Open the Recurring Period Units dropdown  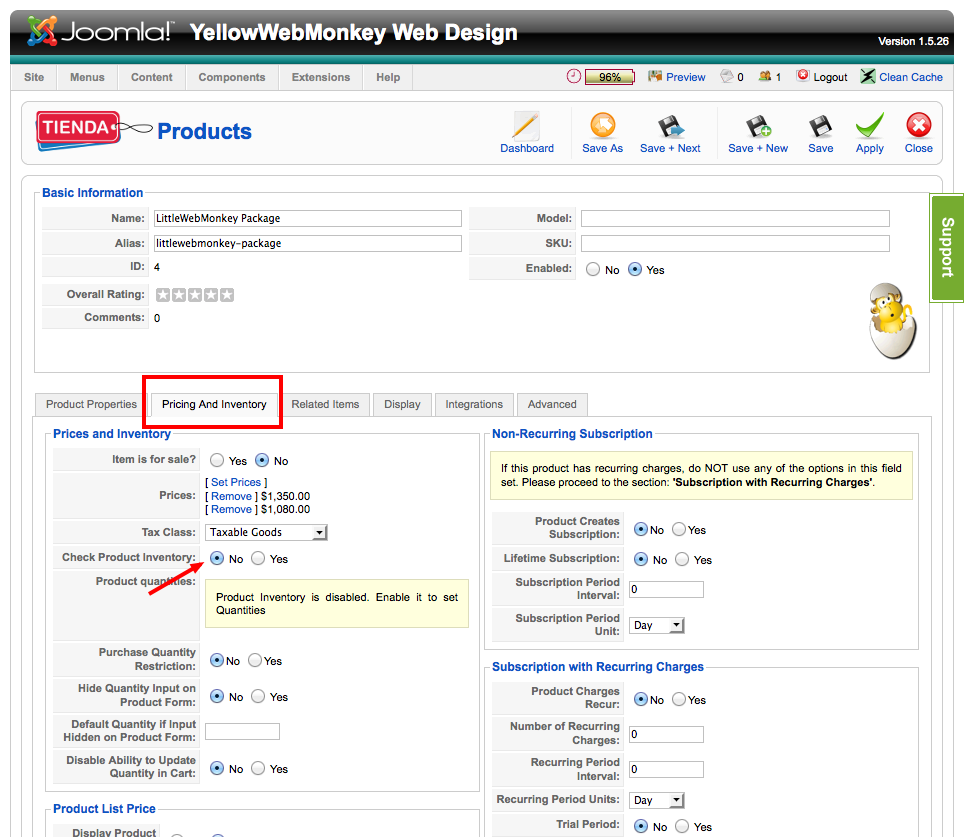(657, 800)
